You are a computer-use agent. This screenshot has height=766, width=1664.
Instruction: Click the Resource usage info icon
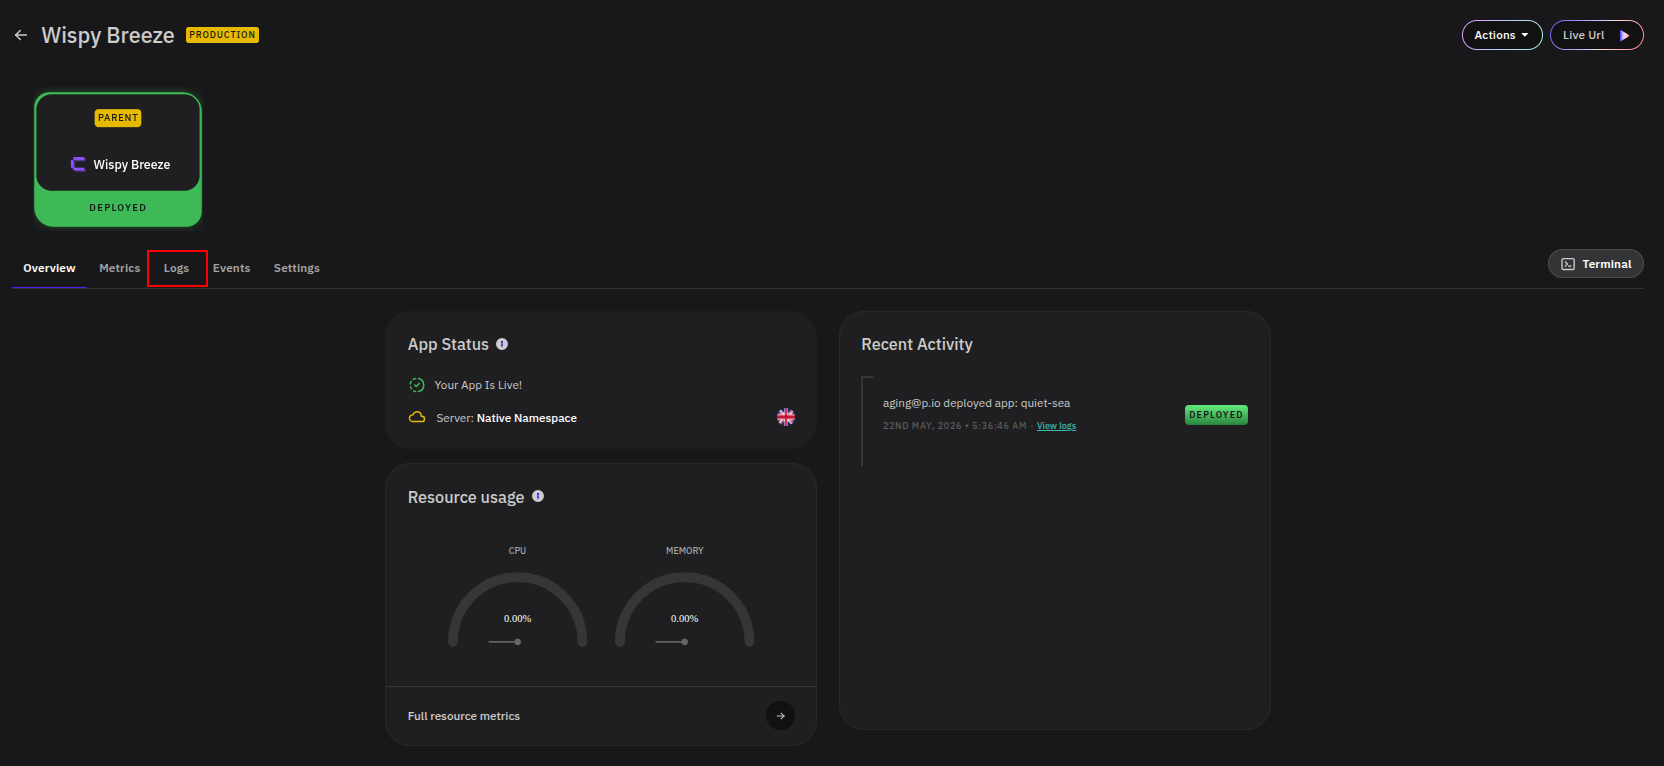(x=538, y=496)
